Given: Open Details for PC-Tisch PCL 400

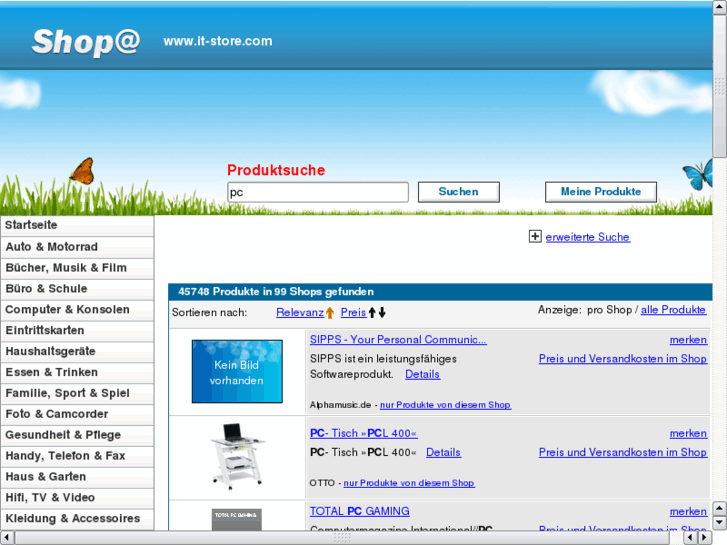Looking at the screenshot, I should (x=443, y=452).
